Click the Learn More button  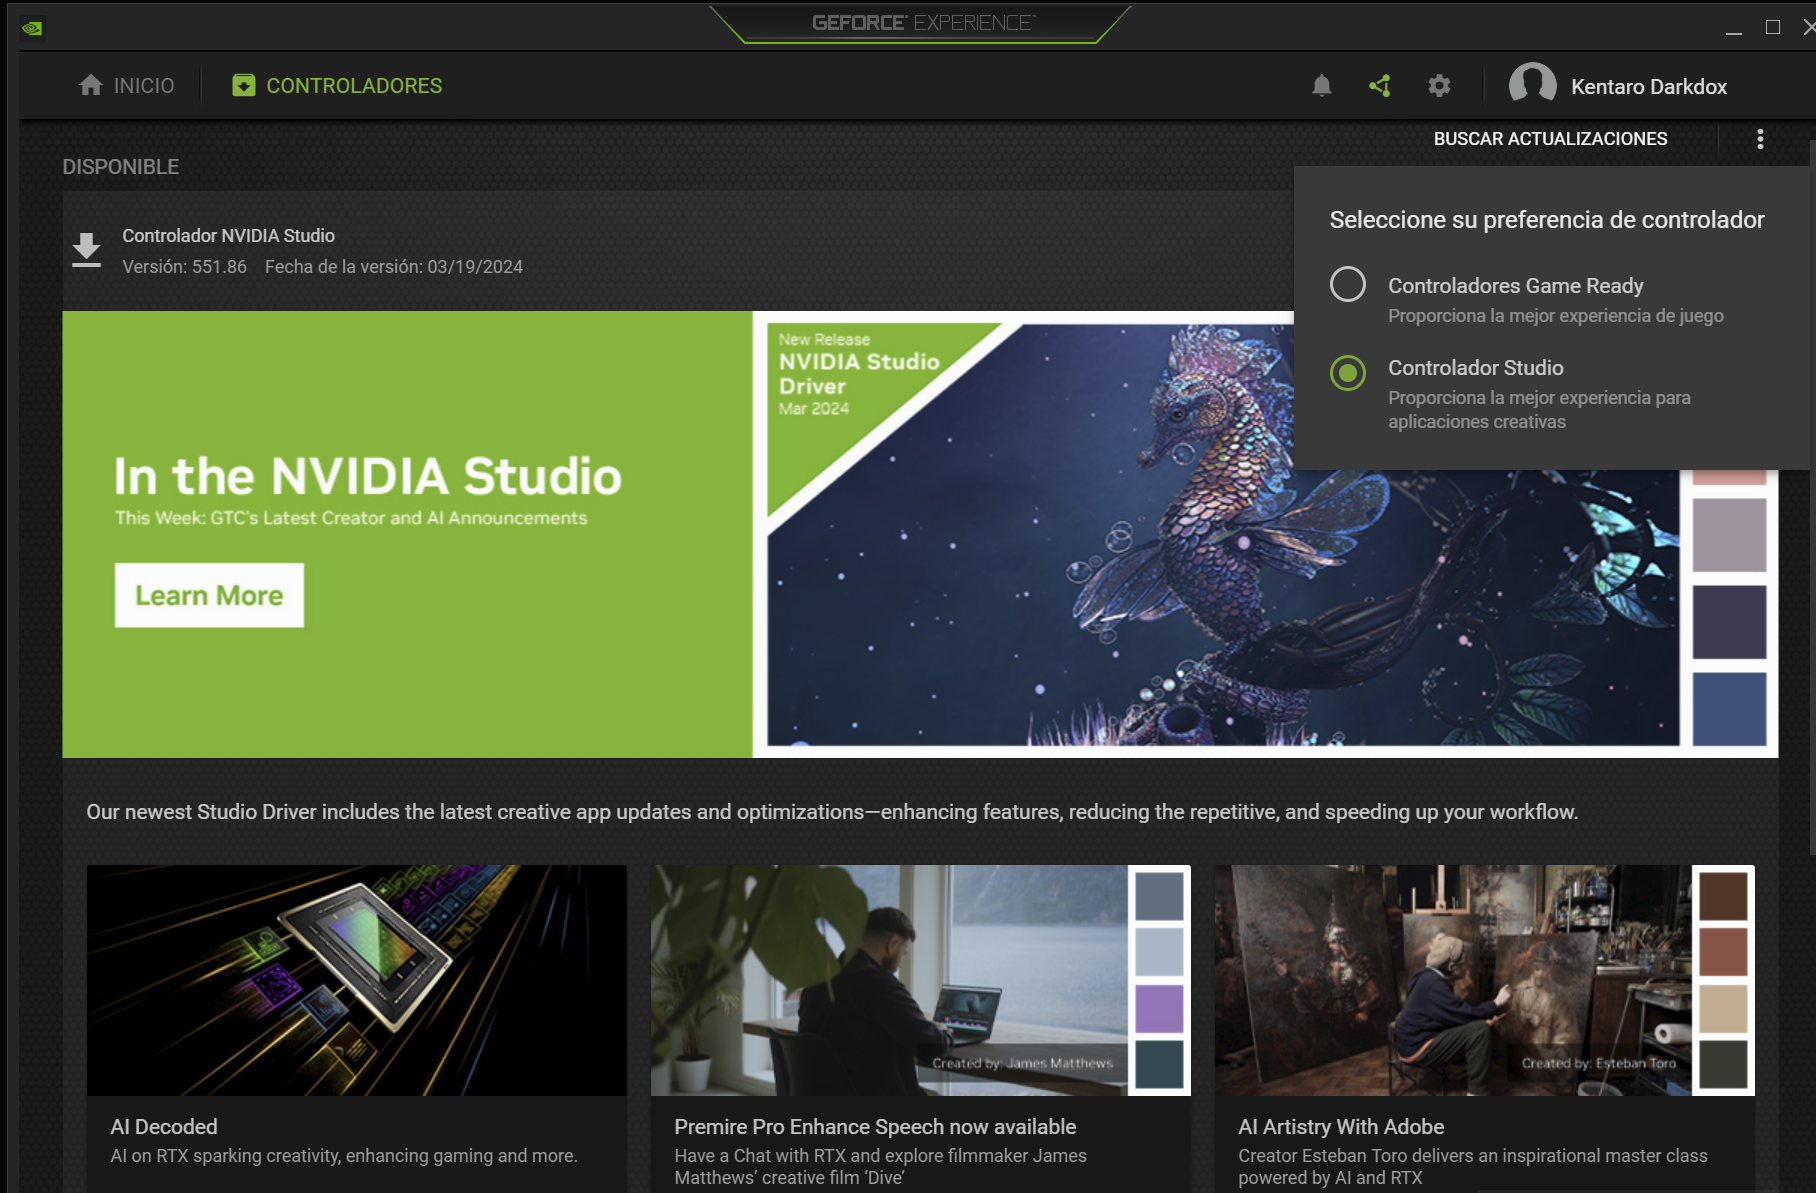pyautogui.click(x=209, y=595)
